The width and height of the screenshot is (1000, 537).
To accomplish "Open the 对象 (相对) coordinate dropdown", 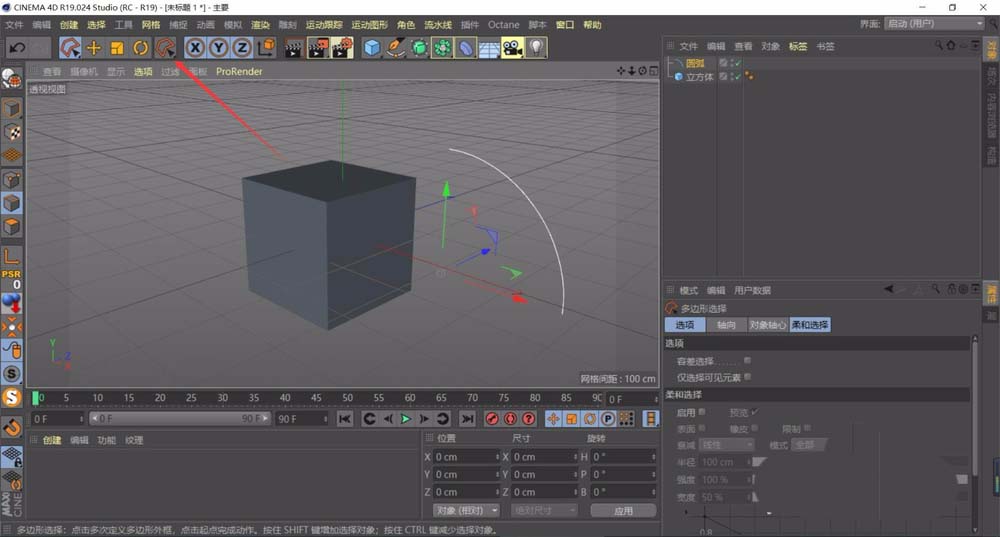I will (466, 510).
